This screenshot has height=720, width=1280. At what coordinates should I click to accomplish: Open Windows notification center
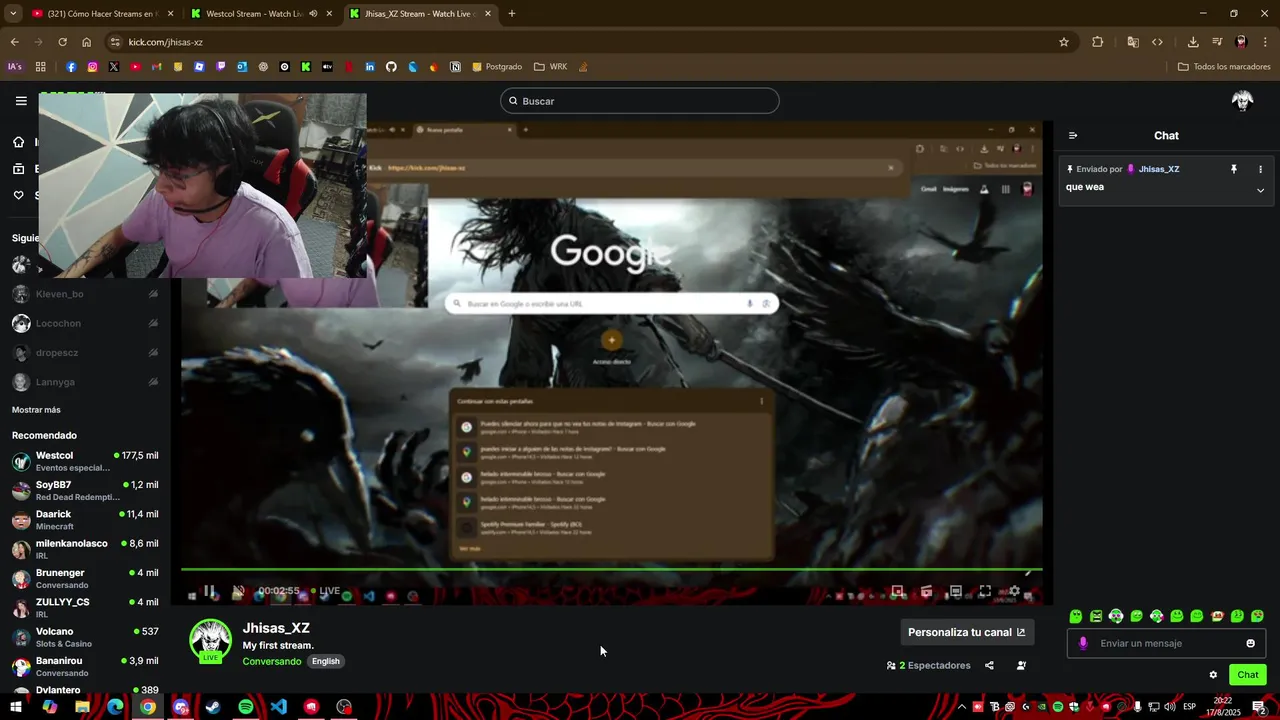click(x=1260, y=707)
